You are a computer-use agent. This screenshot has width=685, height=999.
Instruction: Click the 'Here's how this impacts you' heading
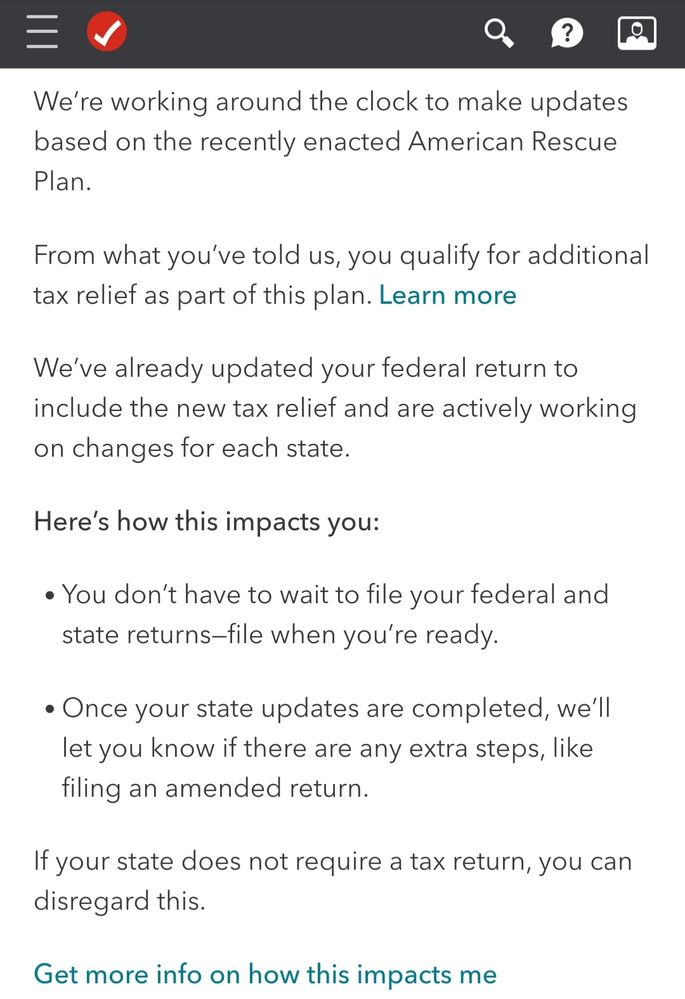tap(207, 521)
